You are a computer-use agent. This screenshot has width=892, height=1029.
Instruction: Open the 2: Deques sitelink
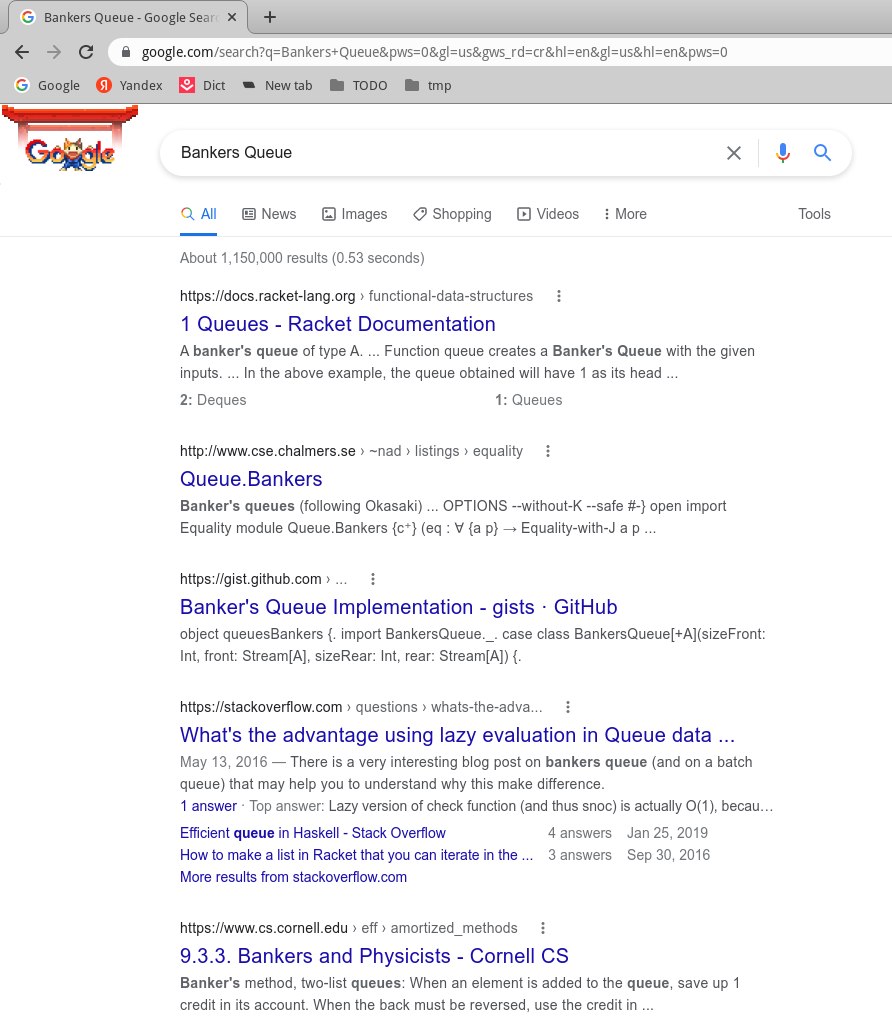pos(213,400)
